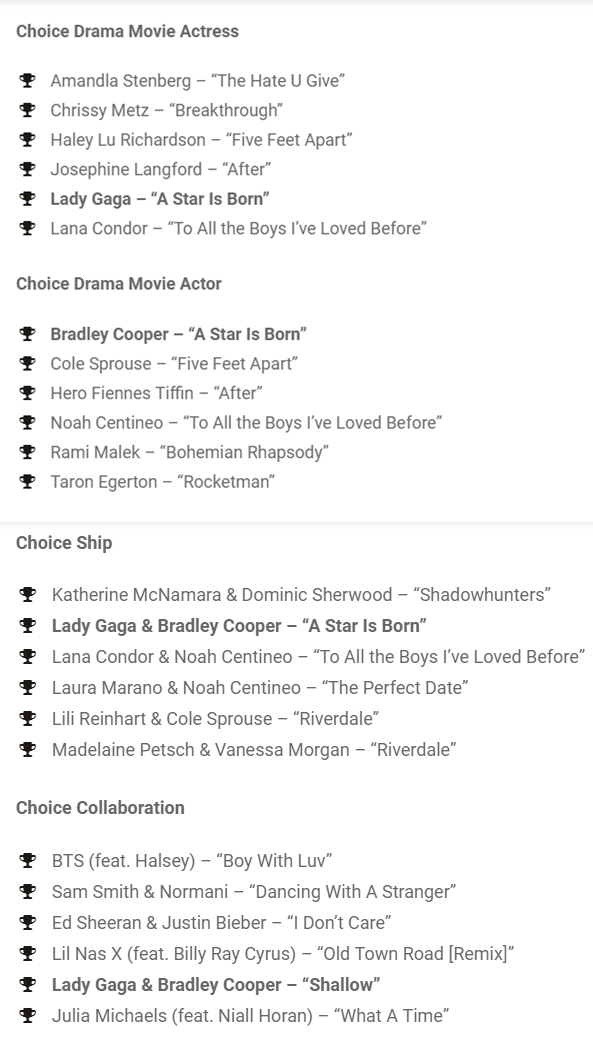Click the trophy icon beside BTS (feat. Halsey)
593x1049 pixels.
point(27,860)
